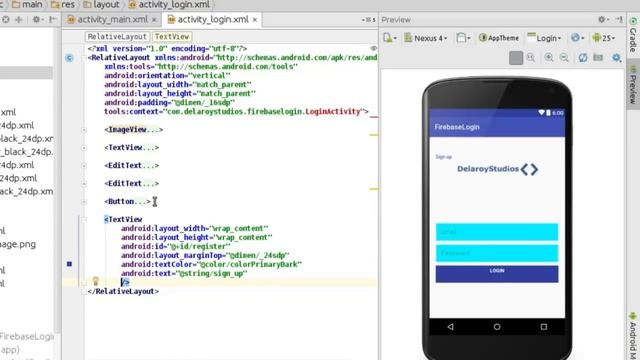Screen dimensions: 640x360
Task: Open Preview panel gear options
Action: [x=603, y=19]
